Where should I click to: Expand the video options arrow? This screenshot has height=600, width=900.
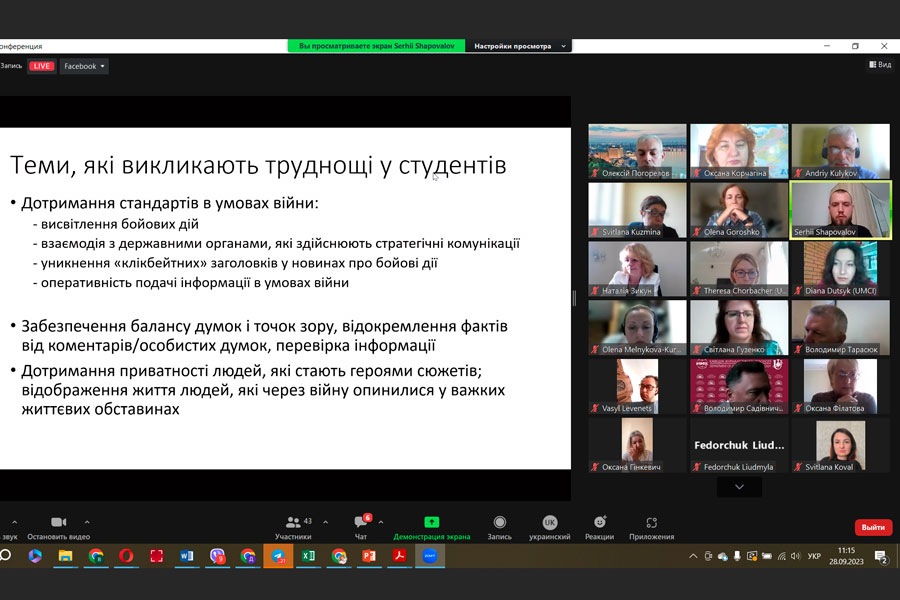point(87,521)
